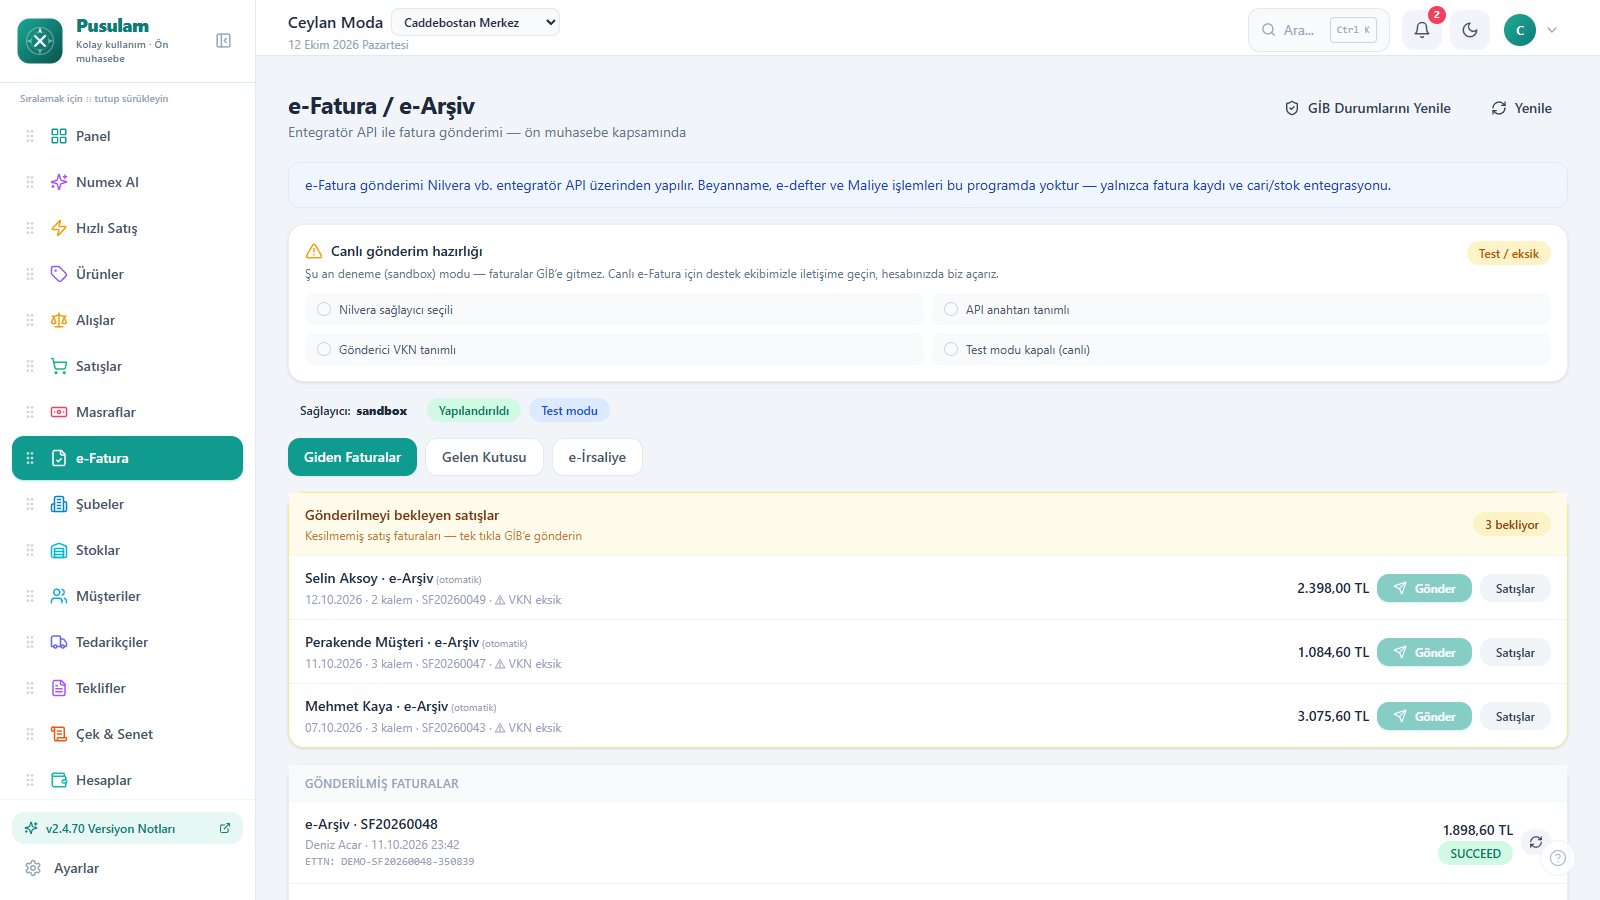The width and height of the screenshot is (1600, 900).
Task: Click the Satışlar cart icon
Action: (59, 366)
